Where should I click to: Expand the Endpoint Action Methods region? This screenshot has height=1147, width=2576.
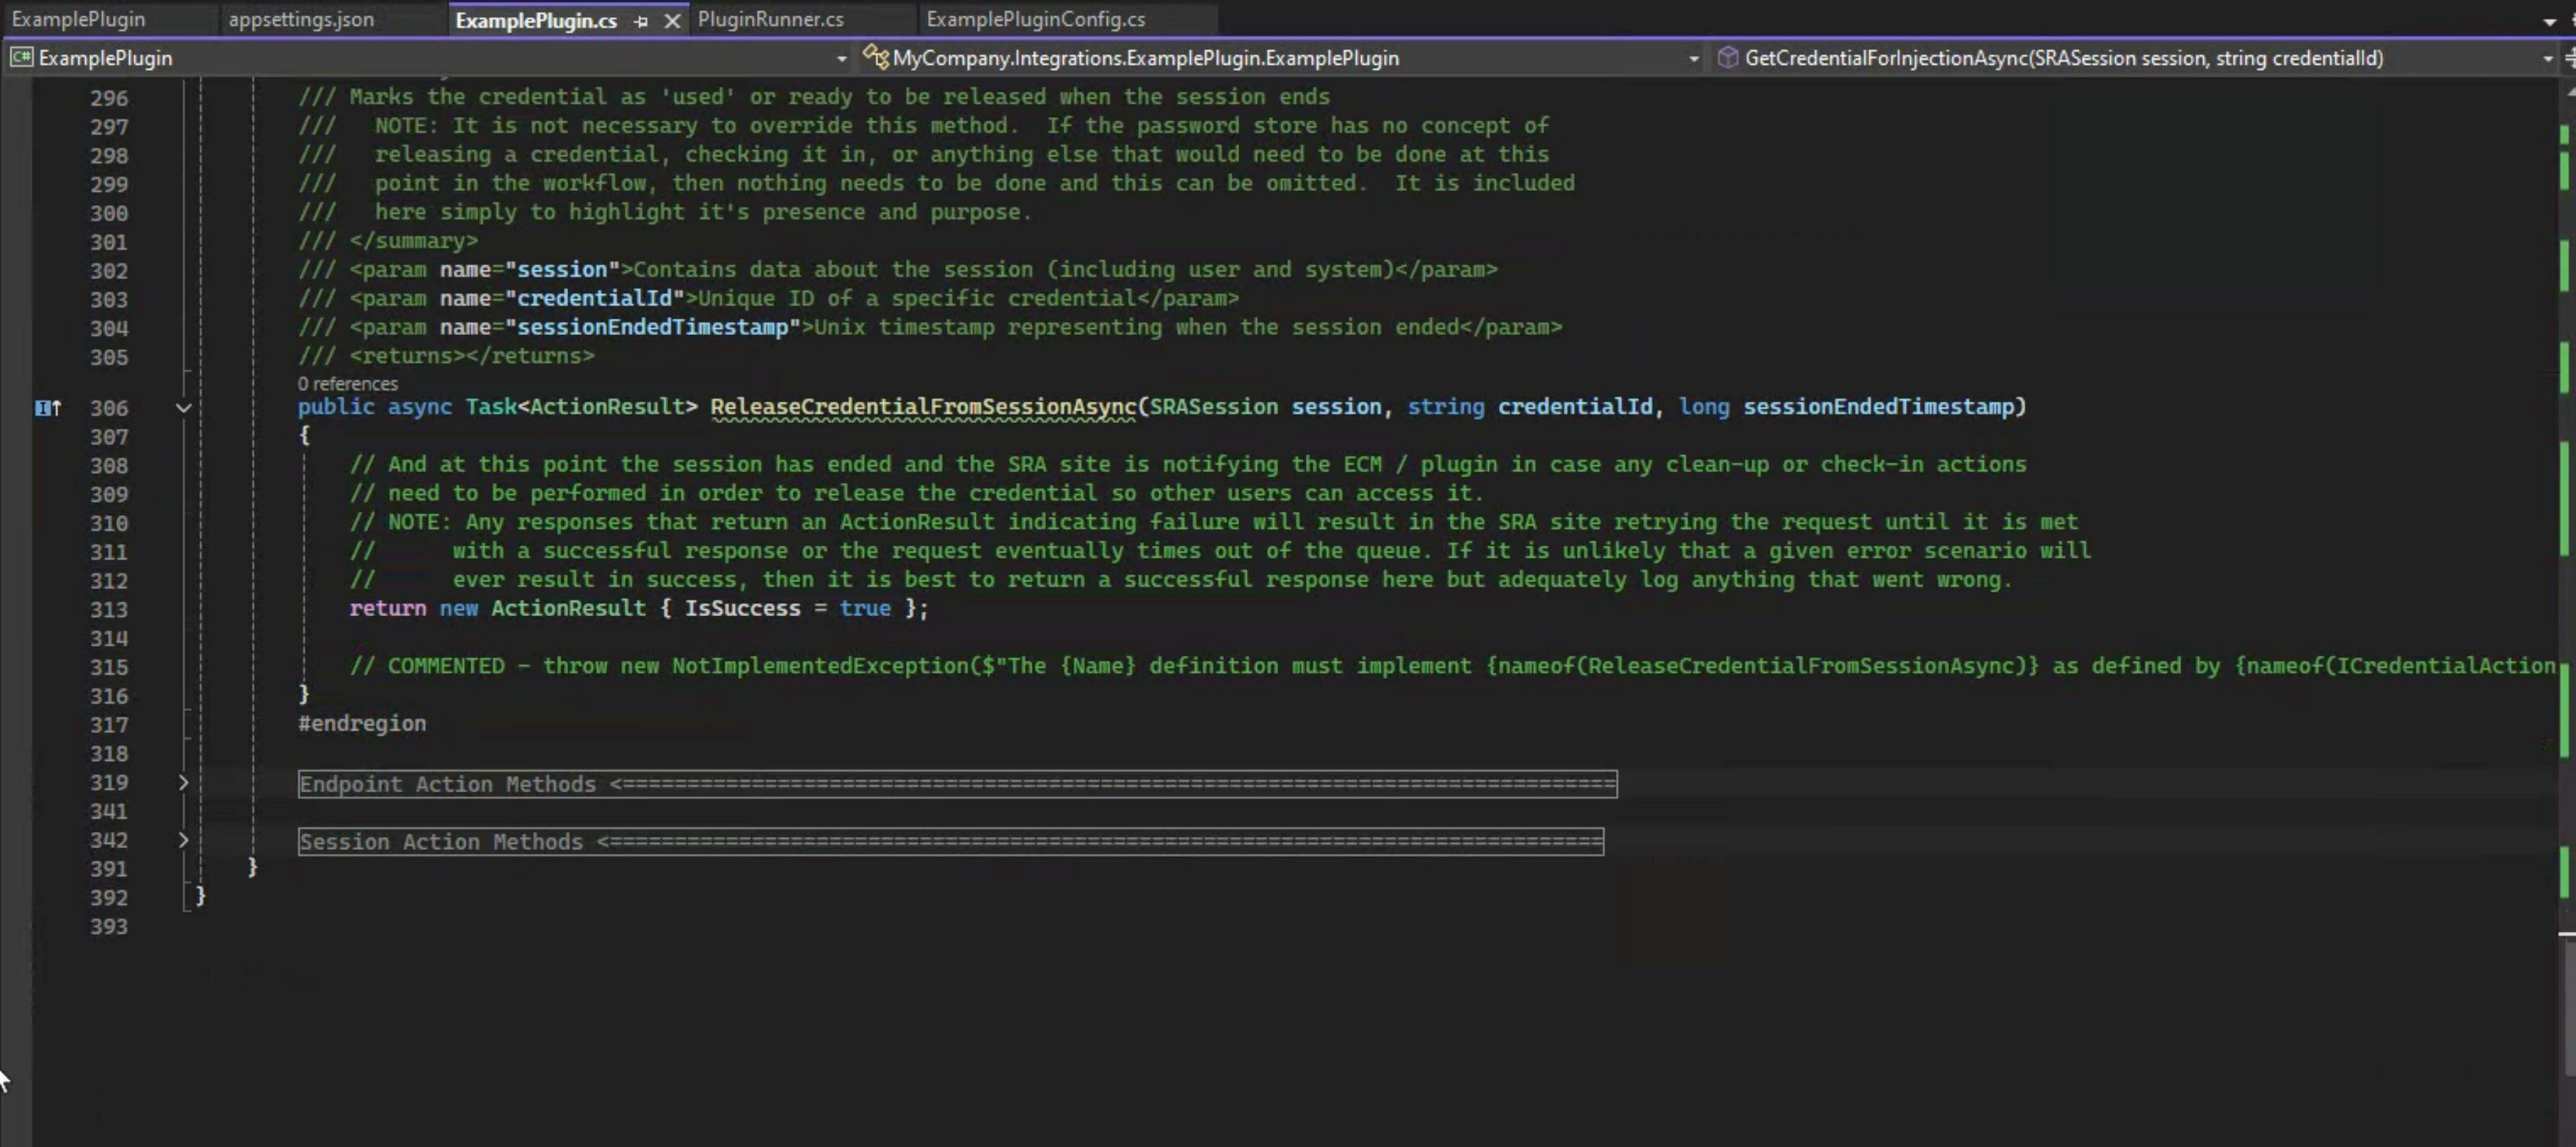click(x=183, y=782)
